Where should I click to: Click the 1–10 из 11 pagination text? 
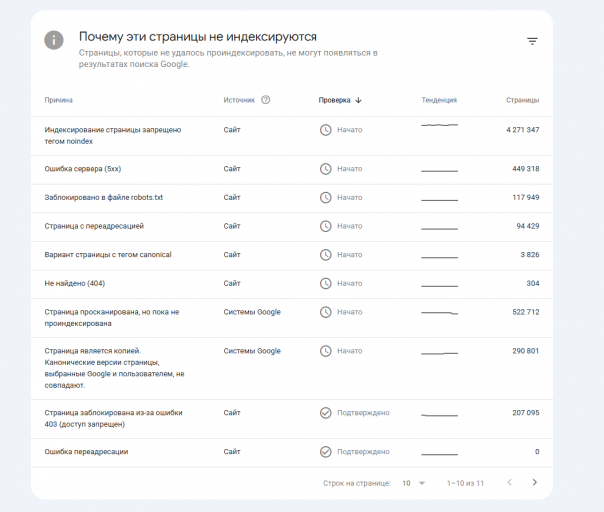(465, 483)
